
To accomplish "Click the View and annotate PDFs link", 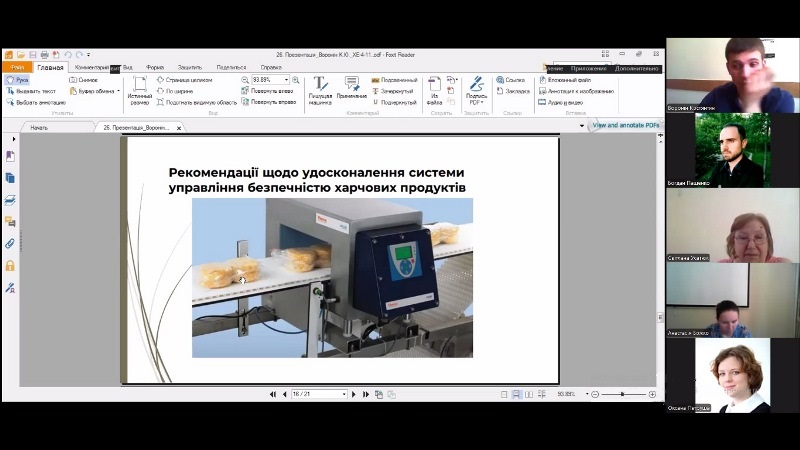I will 627,125.
